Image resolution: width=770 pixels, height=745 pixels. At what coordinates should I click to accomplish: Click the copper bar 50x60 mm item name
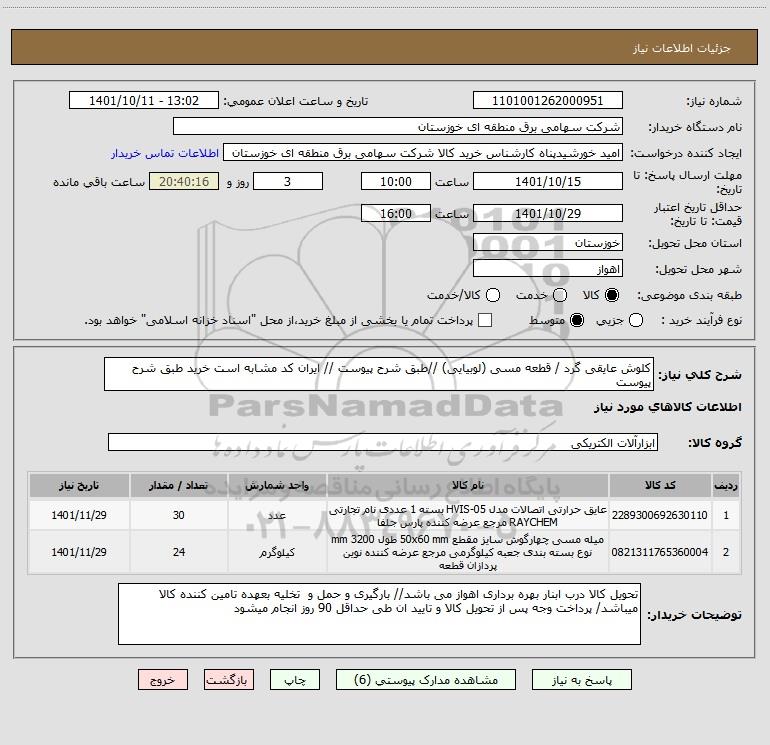(x=468, y=552)
